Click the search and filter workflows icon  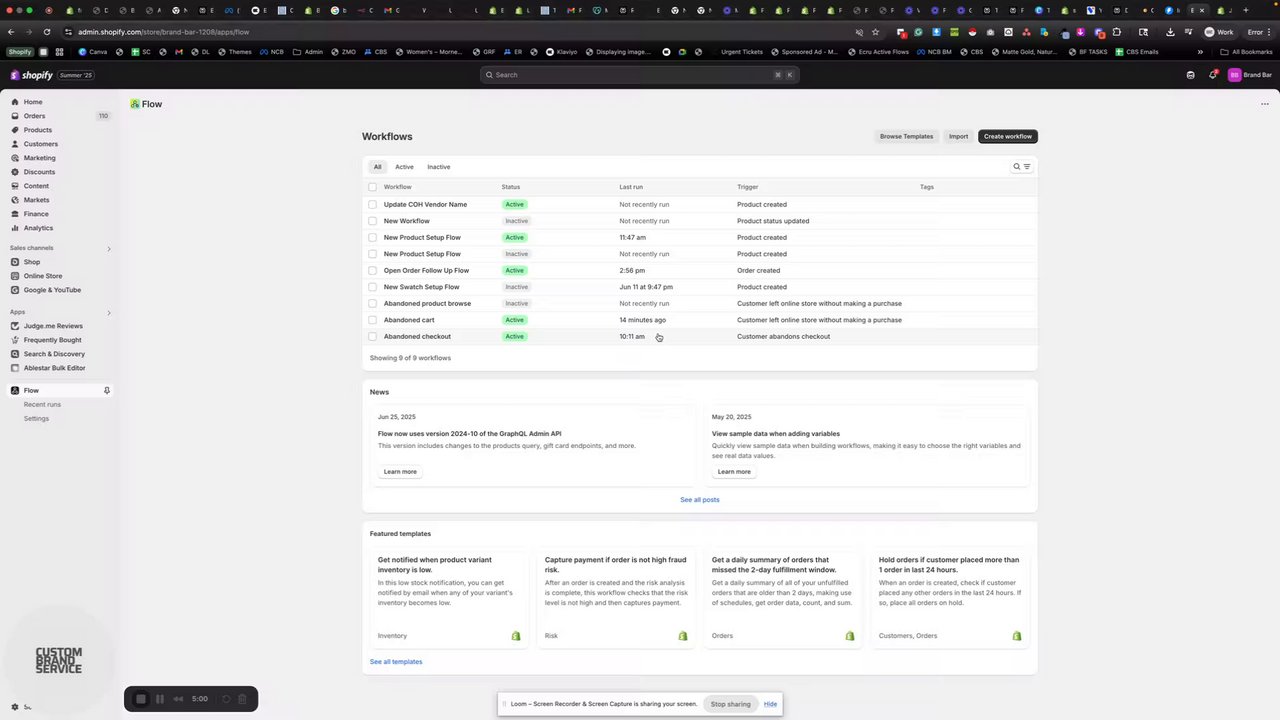(1021, 167)
